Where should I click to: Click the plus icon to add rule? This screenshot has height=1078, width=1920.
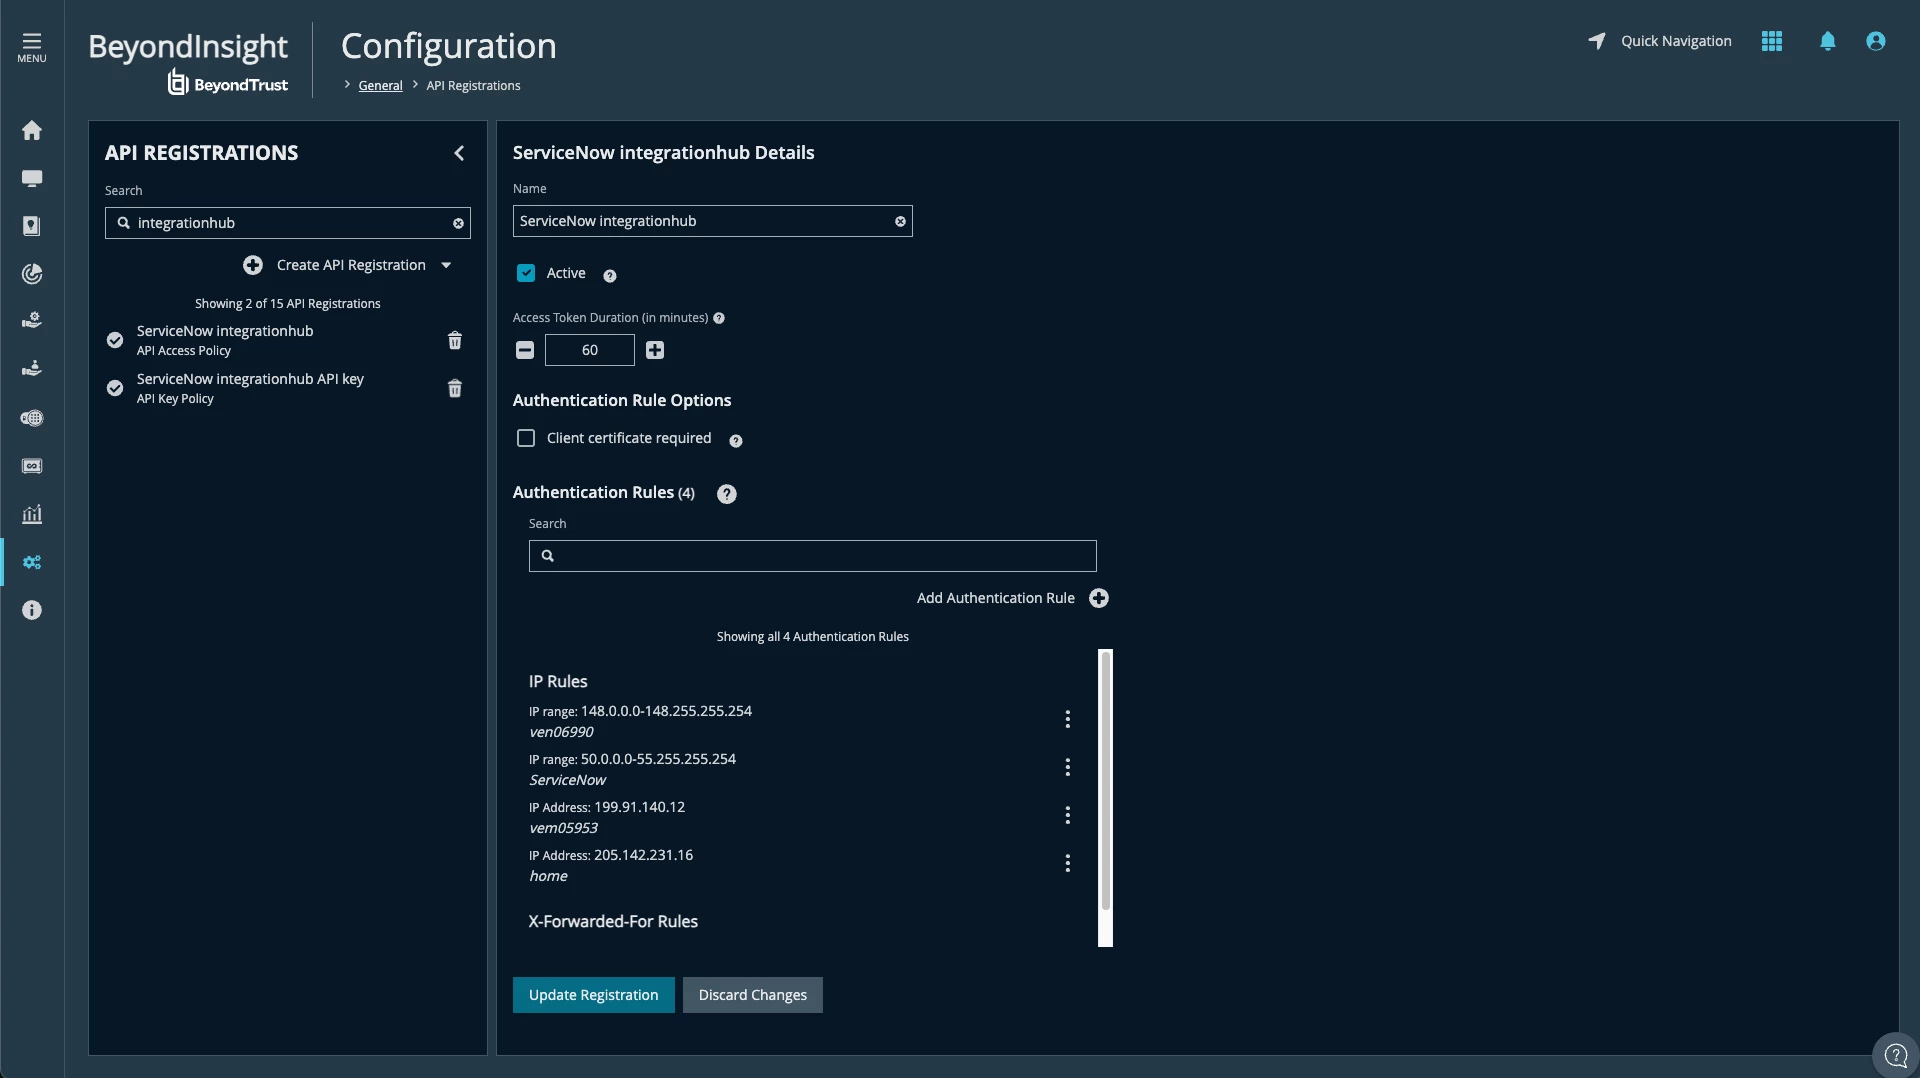pyautogui.click(x=1099, y=598)
